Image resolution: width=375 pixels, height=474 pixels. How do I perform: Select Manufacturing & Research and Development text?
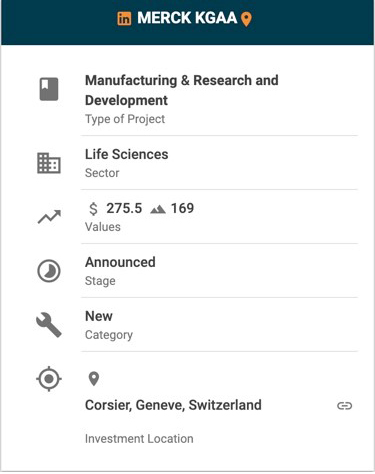click(182, 90)
